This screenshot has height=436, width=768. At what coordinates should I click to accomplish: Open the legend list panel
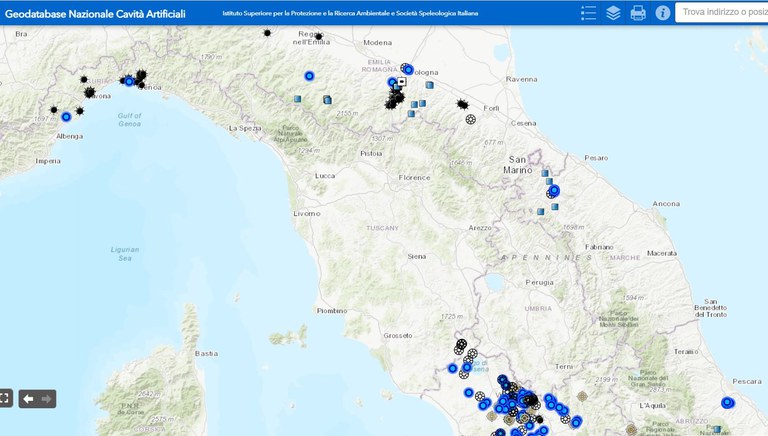coord(588,12)
